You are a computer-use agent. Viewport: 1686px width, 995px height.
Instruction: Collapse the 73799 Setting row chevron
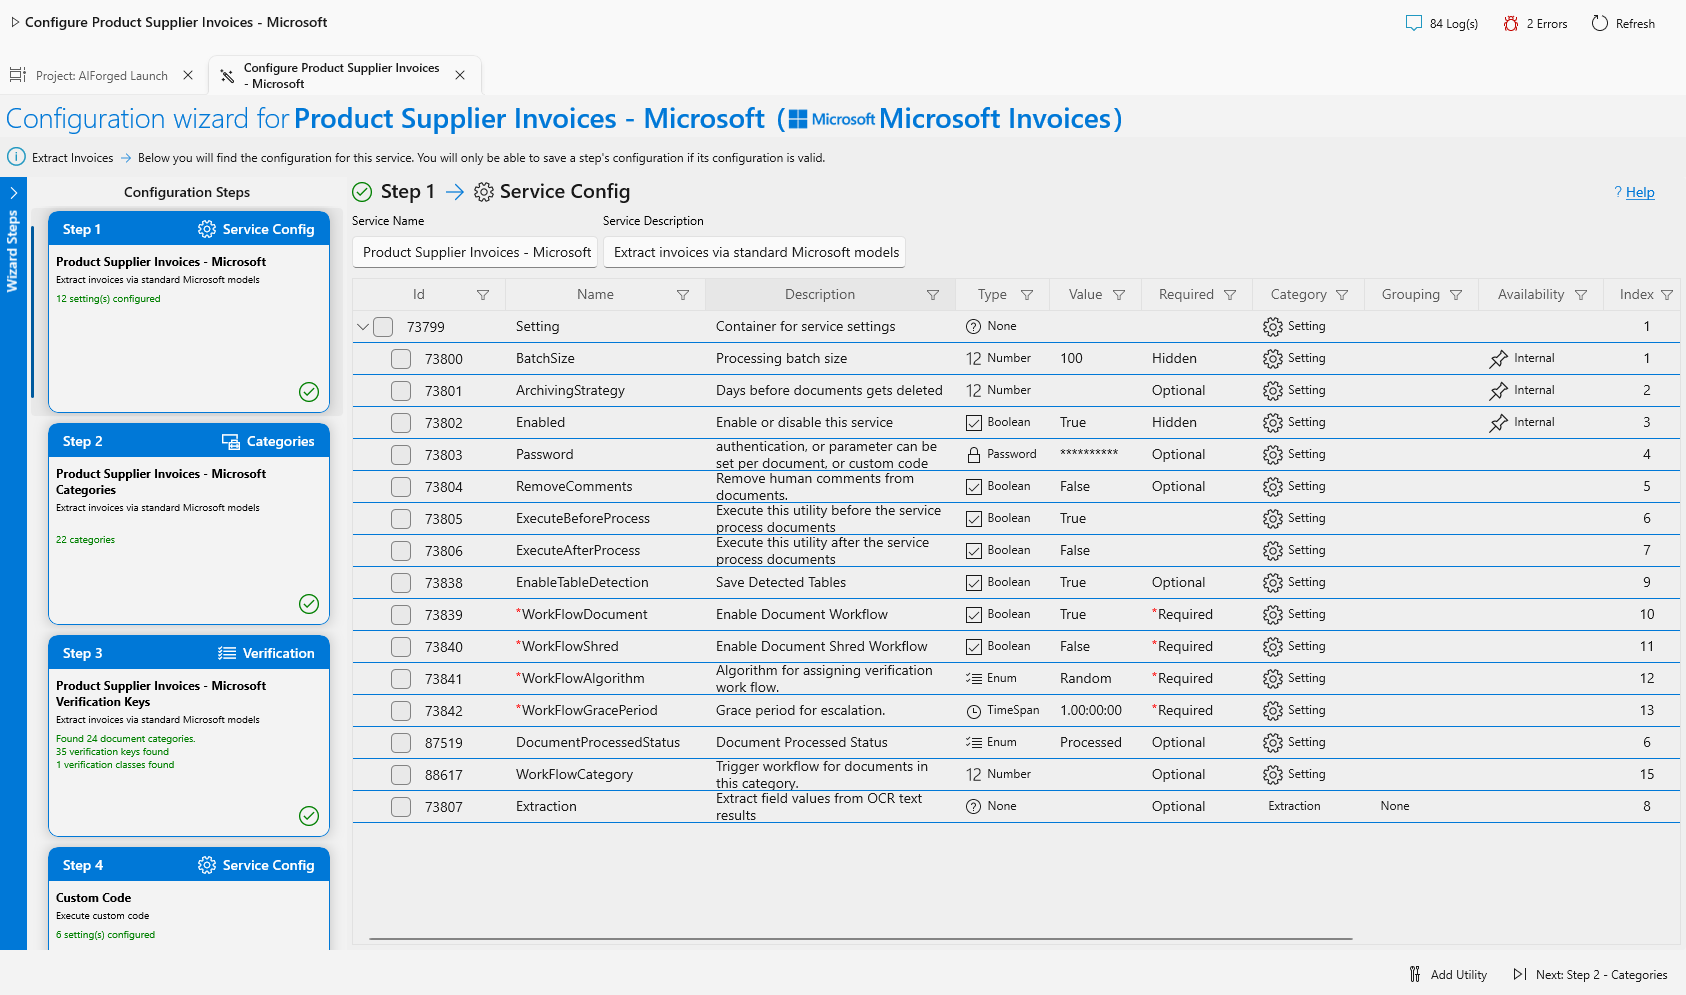click(x=363, y=327)
